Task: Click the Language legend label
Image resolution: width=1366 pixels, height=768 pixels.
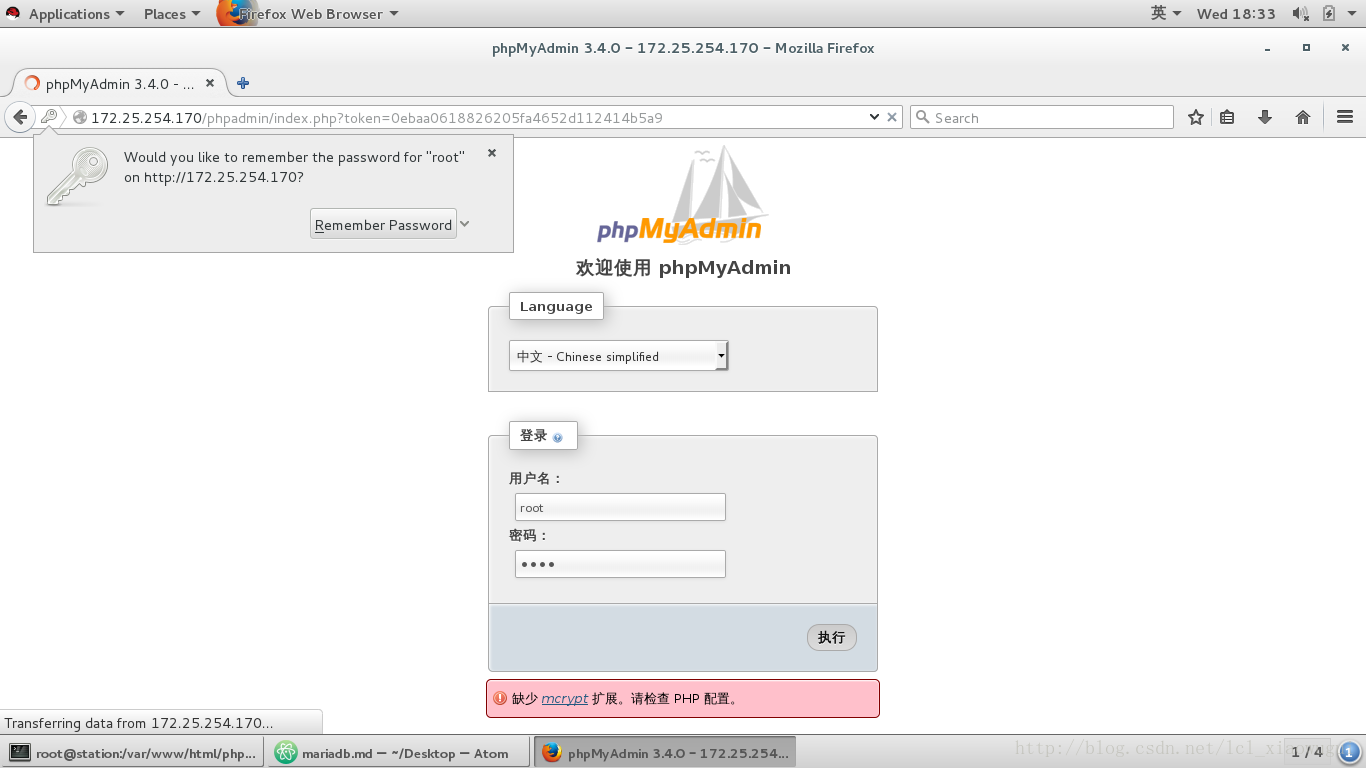Action: coord(556,306)
